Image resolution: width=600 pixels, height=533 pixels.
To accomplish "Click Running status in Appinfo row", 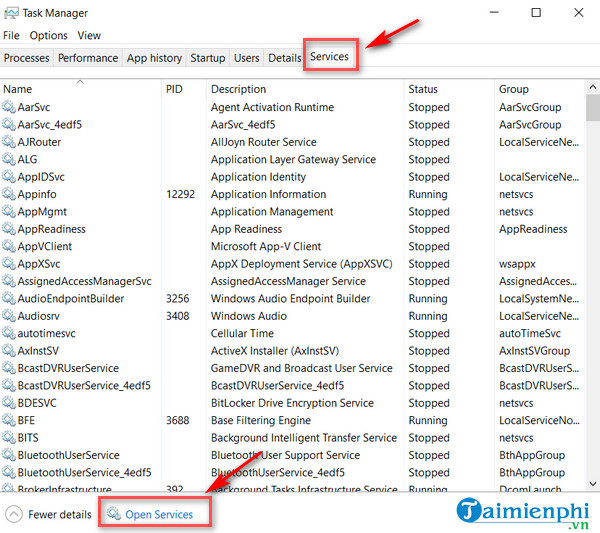I will point(428,194).
